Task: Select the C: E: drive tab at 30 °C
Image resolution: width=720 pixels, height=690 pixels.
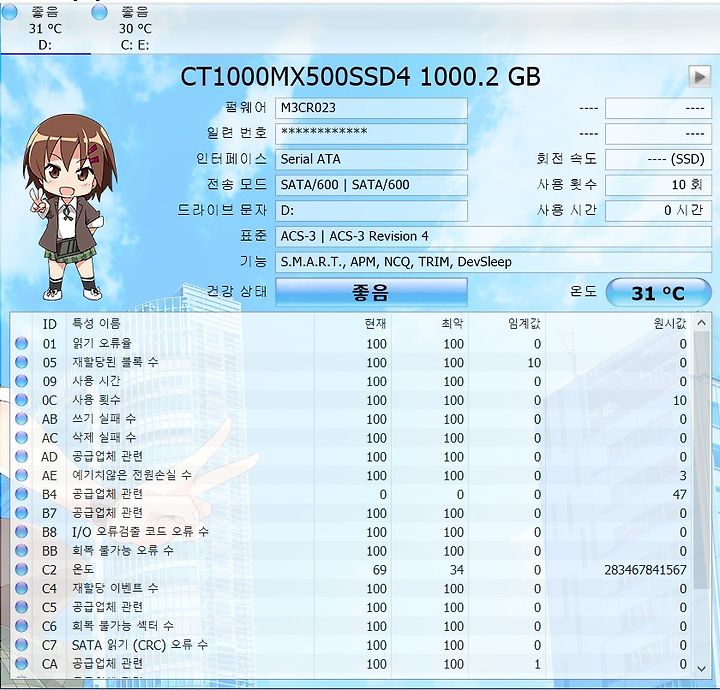Action: click(135, 28)
